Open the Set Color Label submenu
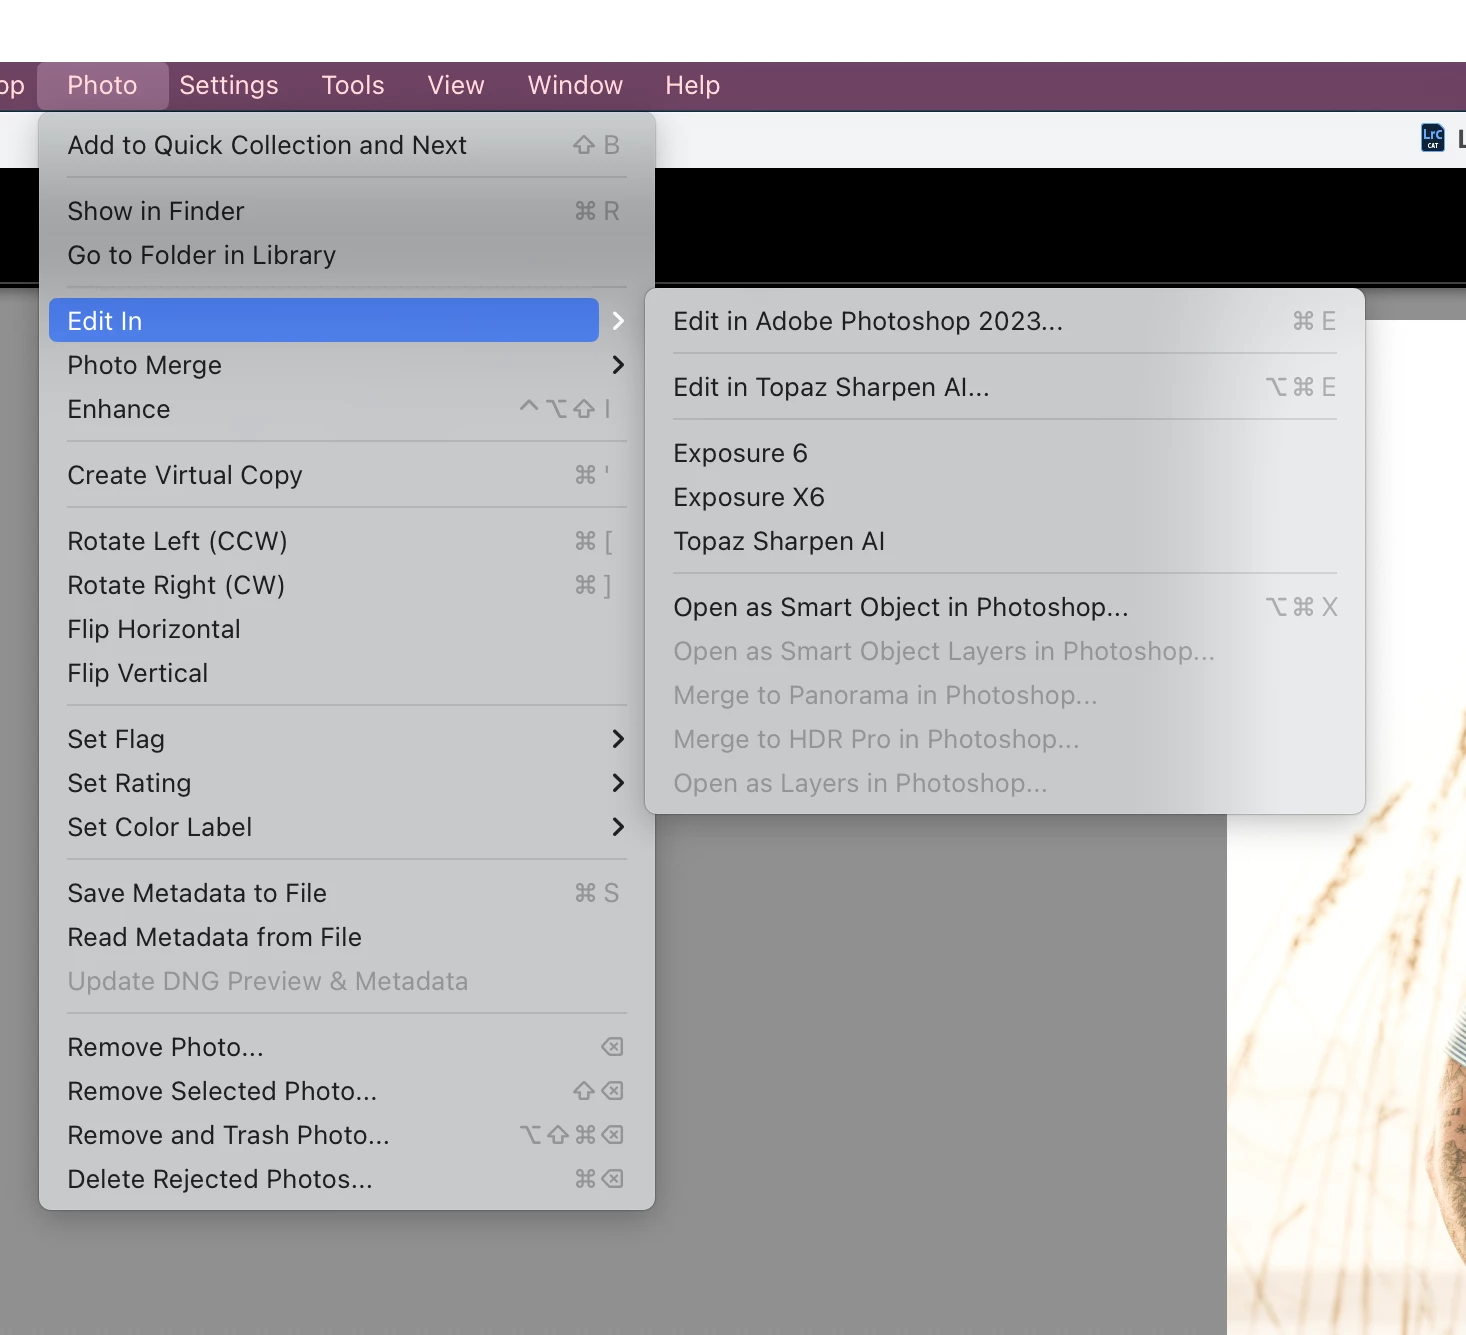Viewport: 1466px width, 1335px height. click(346, 827)
